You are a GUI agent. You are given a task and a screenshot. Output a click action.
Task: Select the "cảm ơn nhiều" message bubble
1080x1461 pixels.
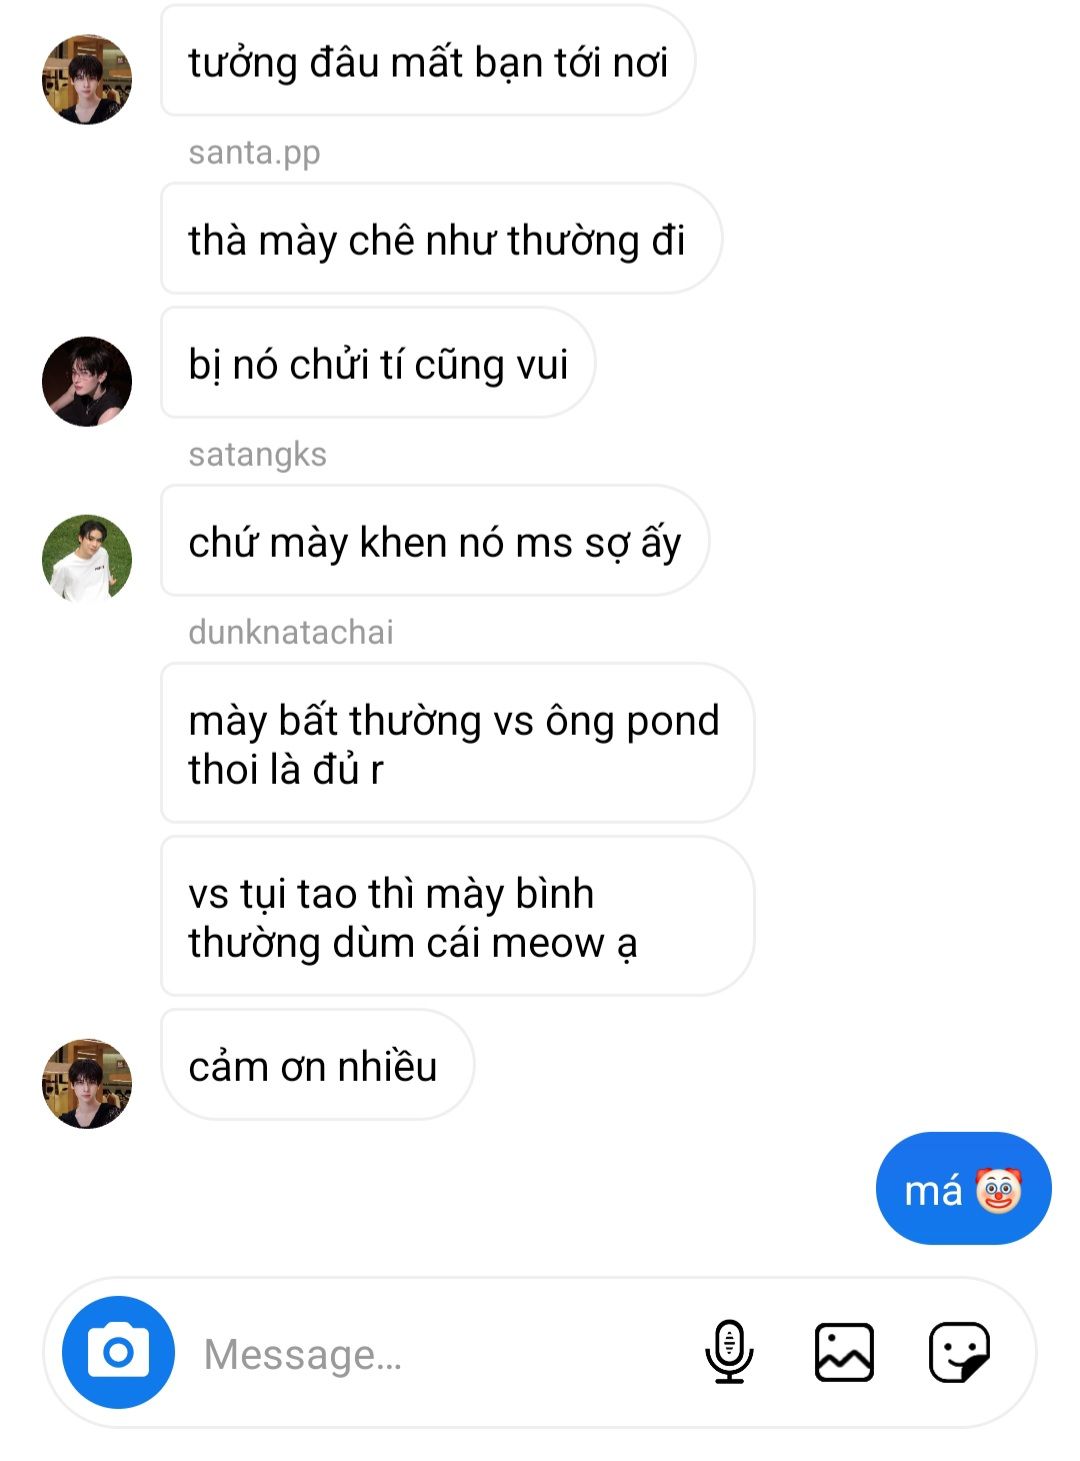pyautogui.click(x=317, y=1065)
